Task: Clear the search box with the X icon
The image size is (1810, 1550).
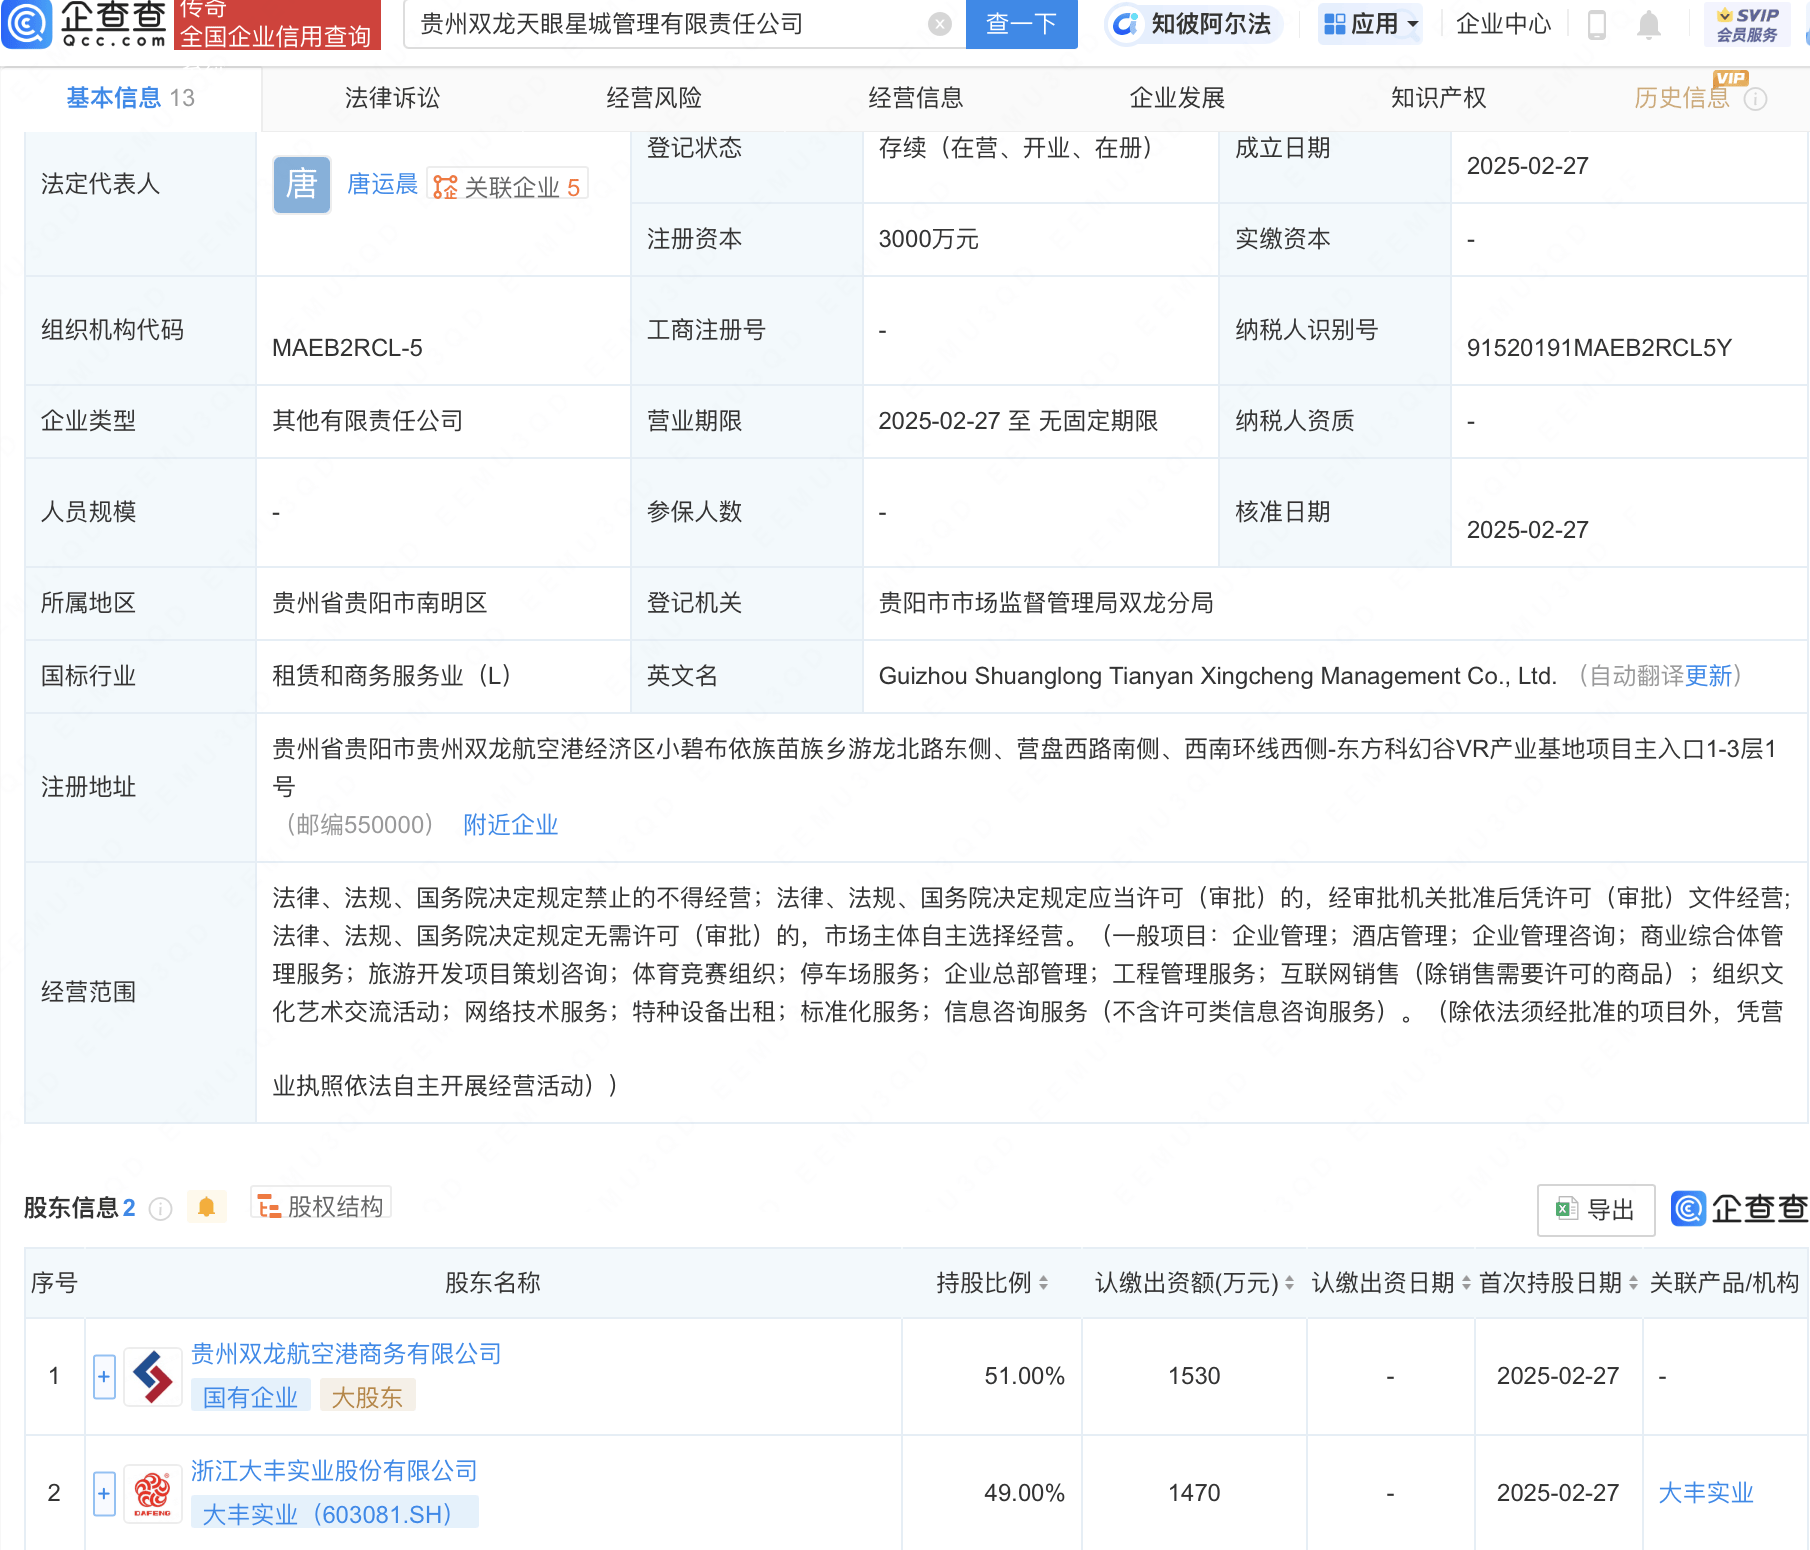Action: [939, 24]
